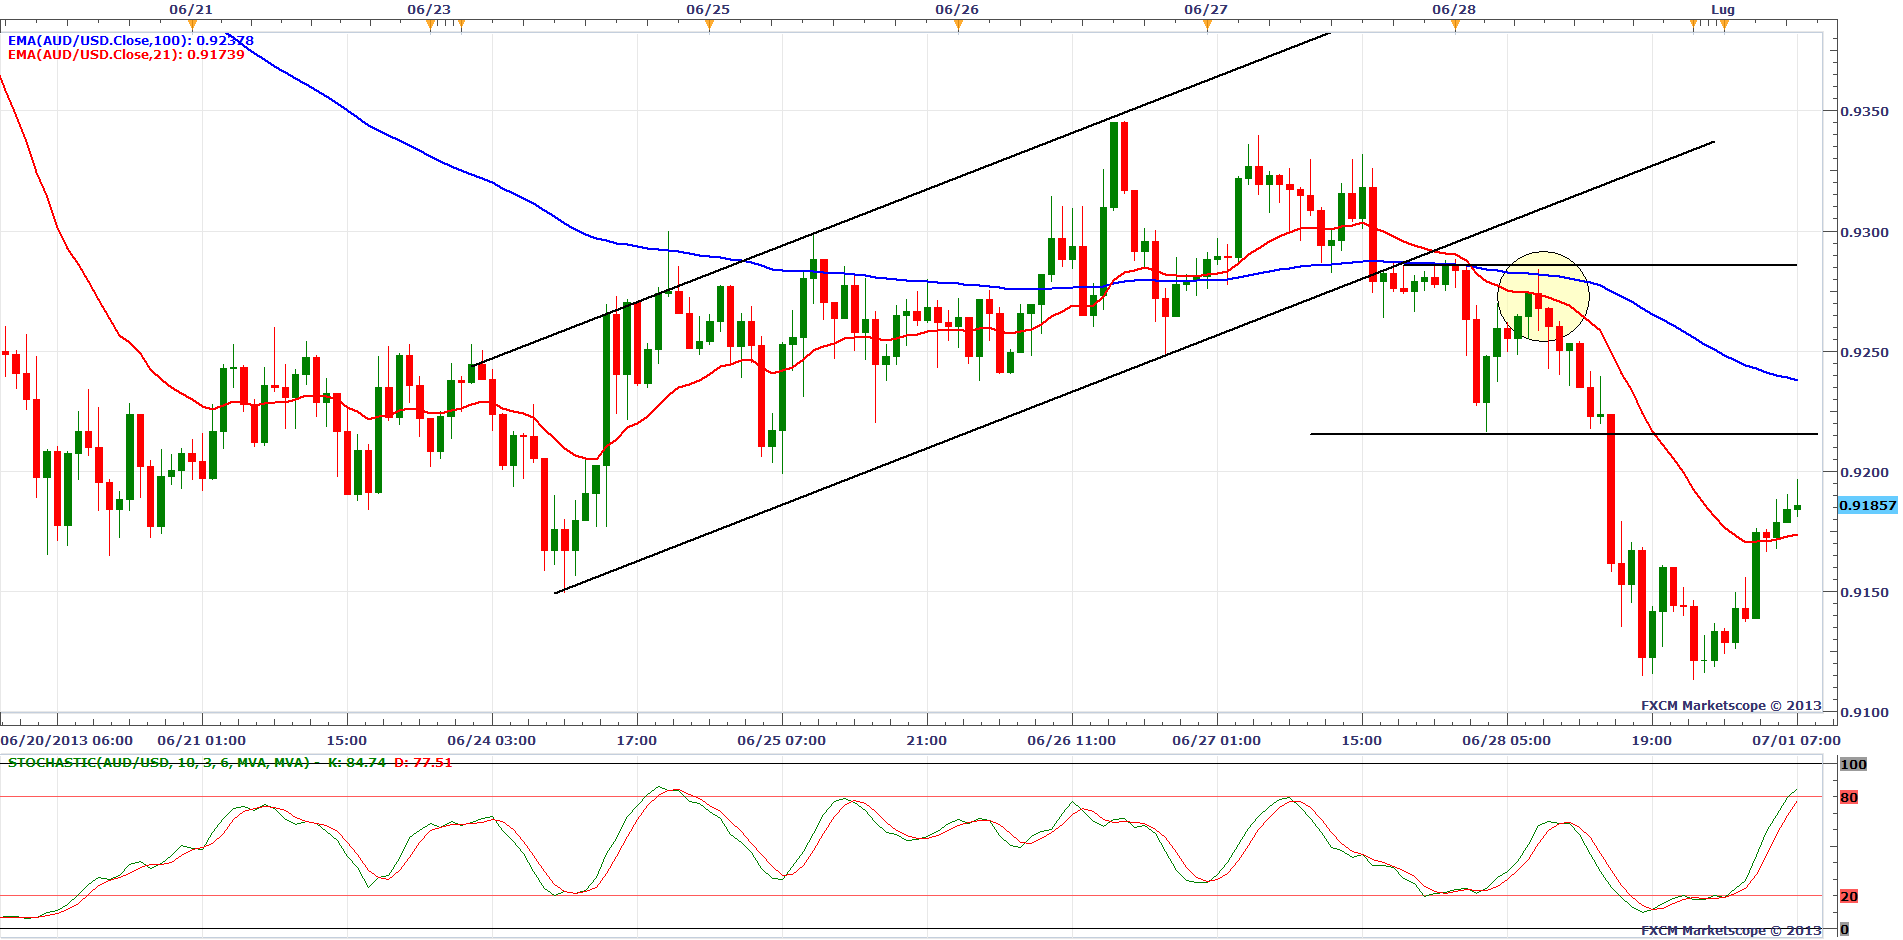Pick the 06/28 date marker at top
Viewport: 1903px width, 940px height.
tap(1453, 10)
